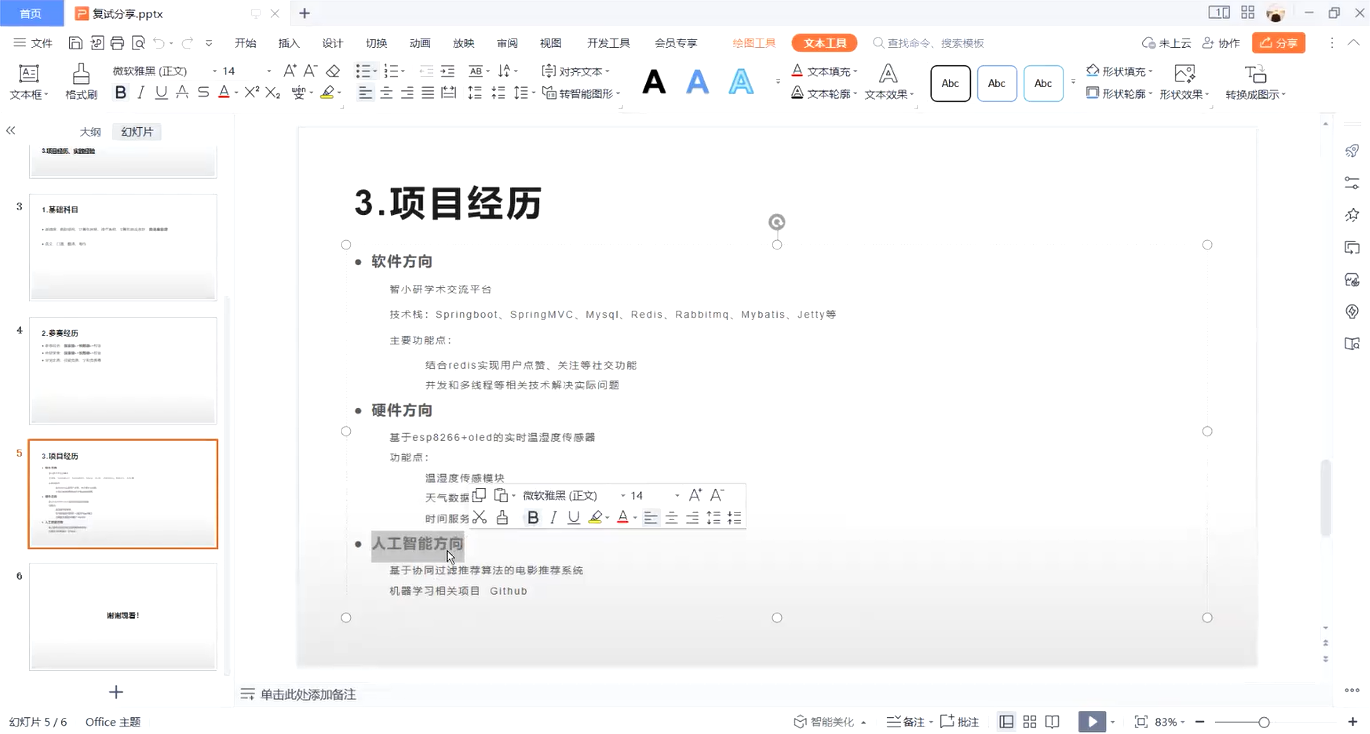Start slideshow with the play button in status bar
The image size is (1370, 734).
1091,721
